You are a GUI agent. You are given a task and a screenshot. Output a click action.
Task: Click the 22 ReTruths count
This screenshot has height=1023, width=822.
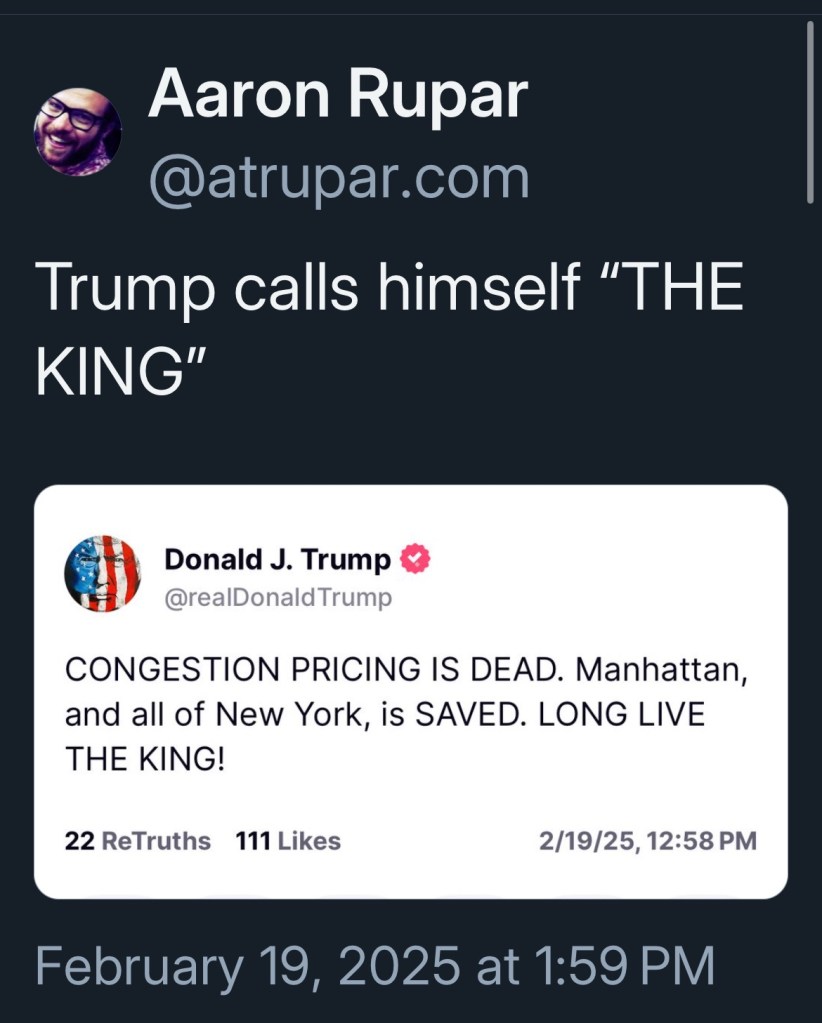tap(137, 841)
